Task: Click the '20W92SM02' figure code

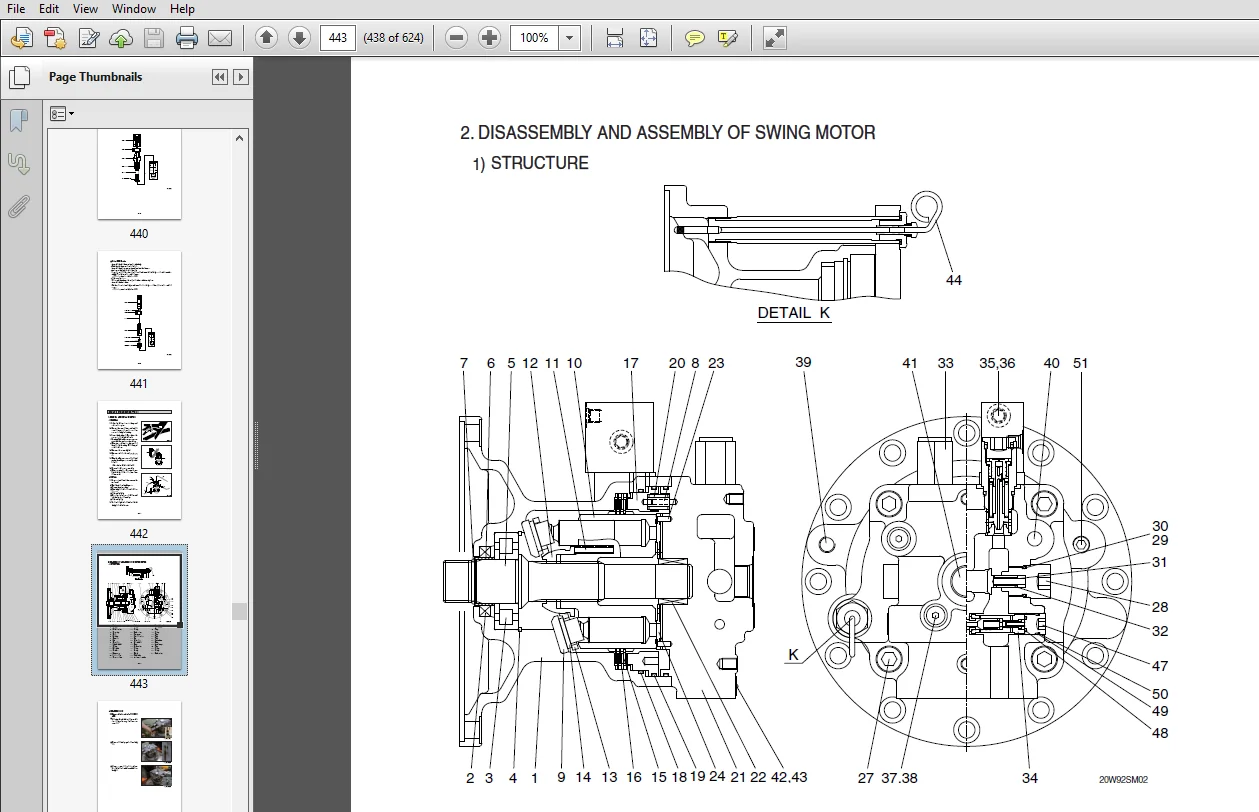Action: click(x=1123, y=780)
